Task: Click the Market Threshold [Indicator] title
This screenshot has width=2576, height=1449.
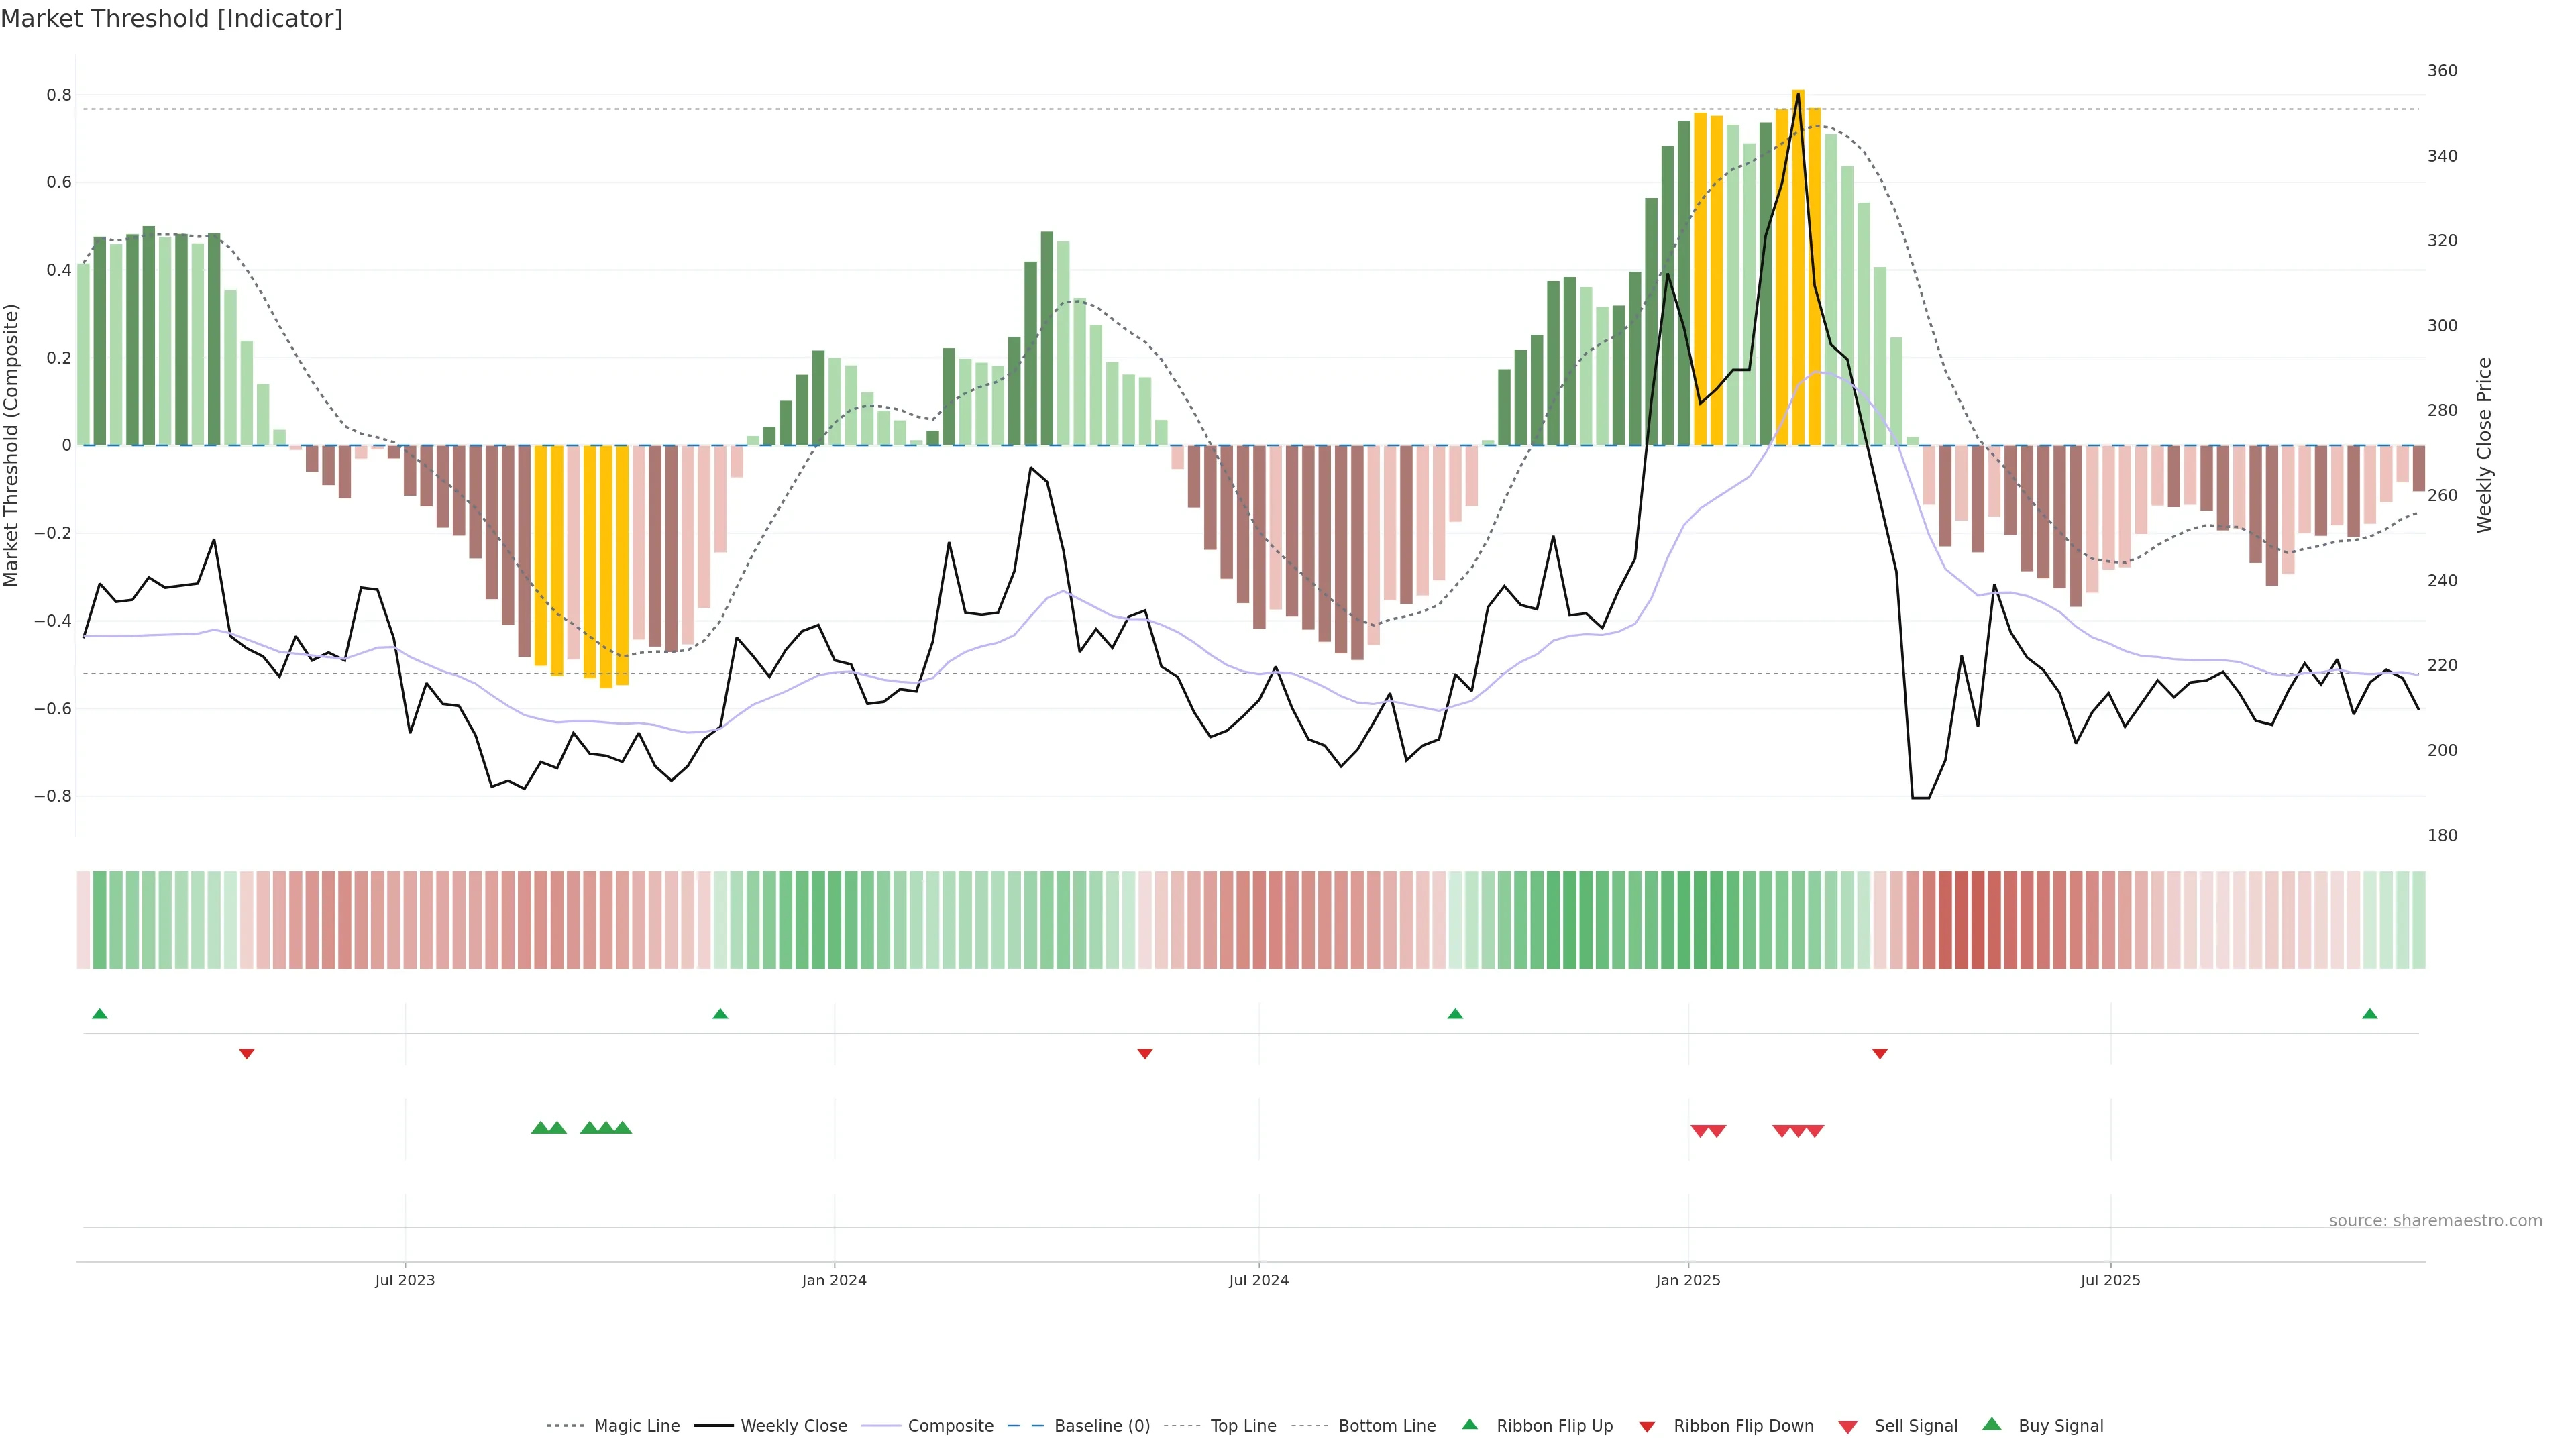Action: (x=171, y=19)
